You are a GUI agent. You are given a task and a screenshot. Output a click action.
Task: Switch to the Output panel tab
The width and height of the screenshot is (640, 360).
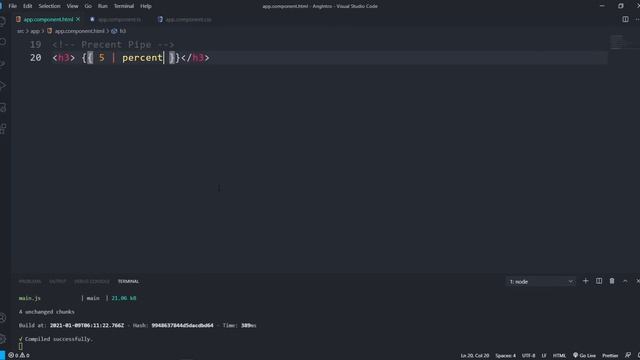tap(58, 282)
